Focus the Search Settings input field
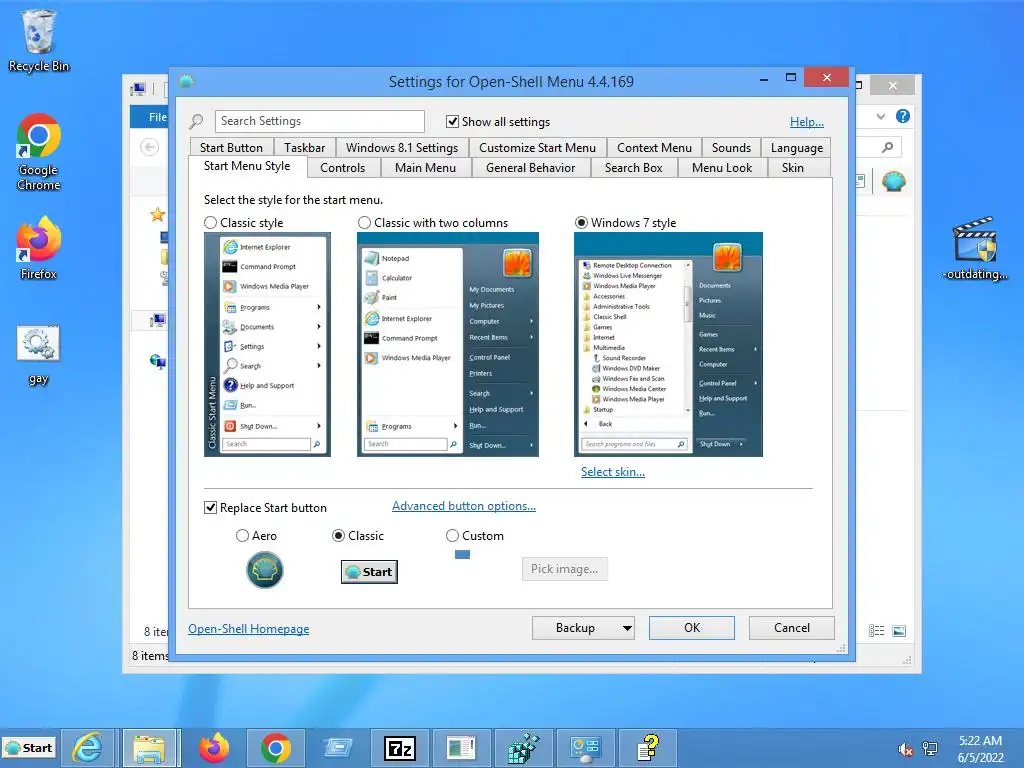This screenshot has height=768, width=1024. (319, 121)
